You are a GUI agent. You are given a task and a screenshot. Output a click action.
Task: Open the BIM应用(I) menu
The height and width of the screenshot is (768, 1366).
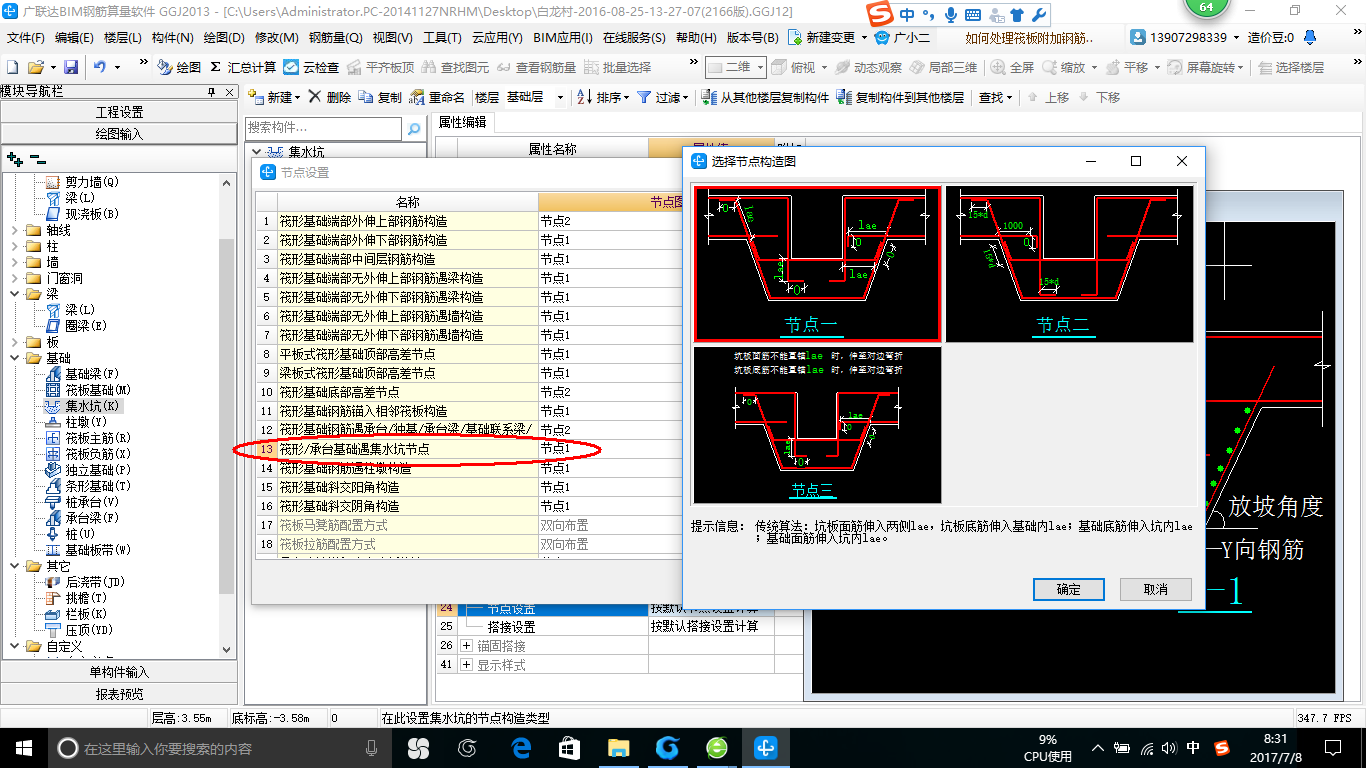pyautogui.click(x=563, y=38)
